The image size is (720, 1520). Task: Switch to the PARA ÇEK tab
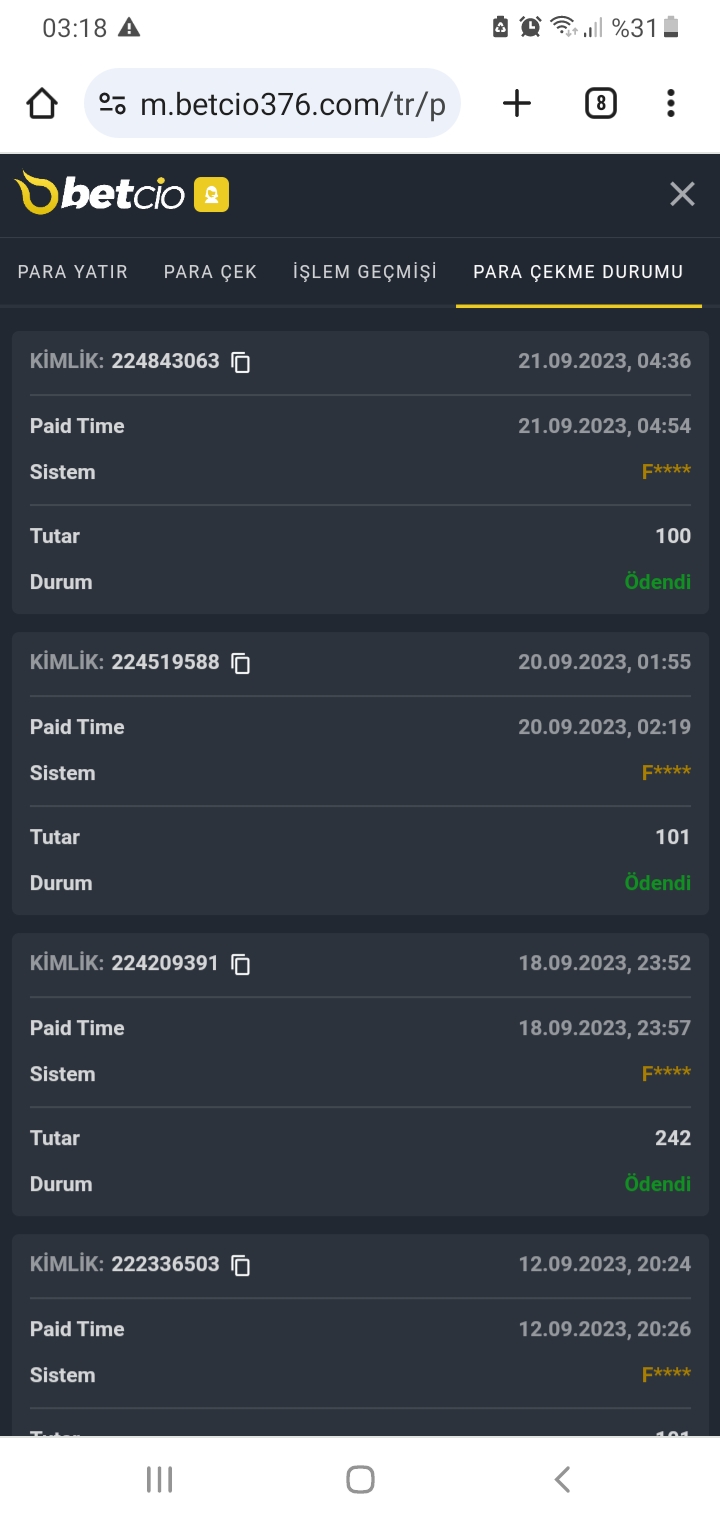pyautogui.click(x=210, y=272)
